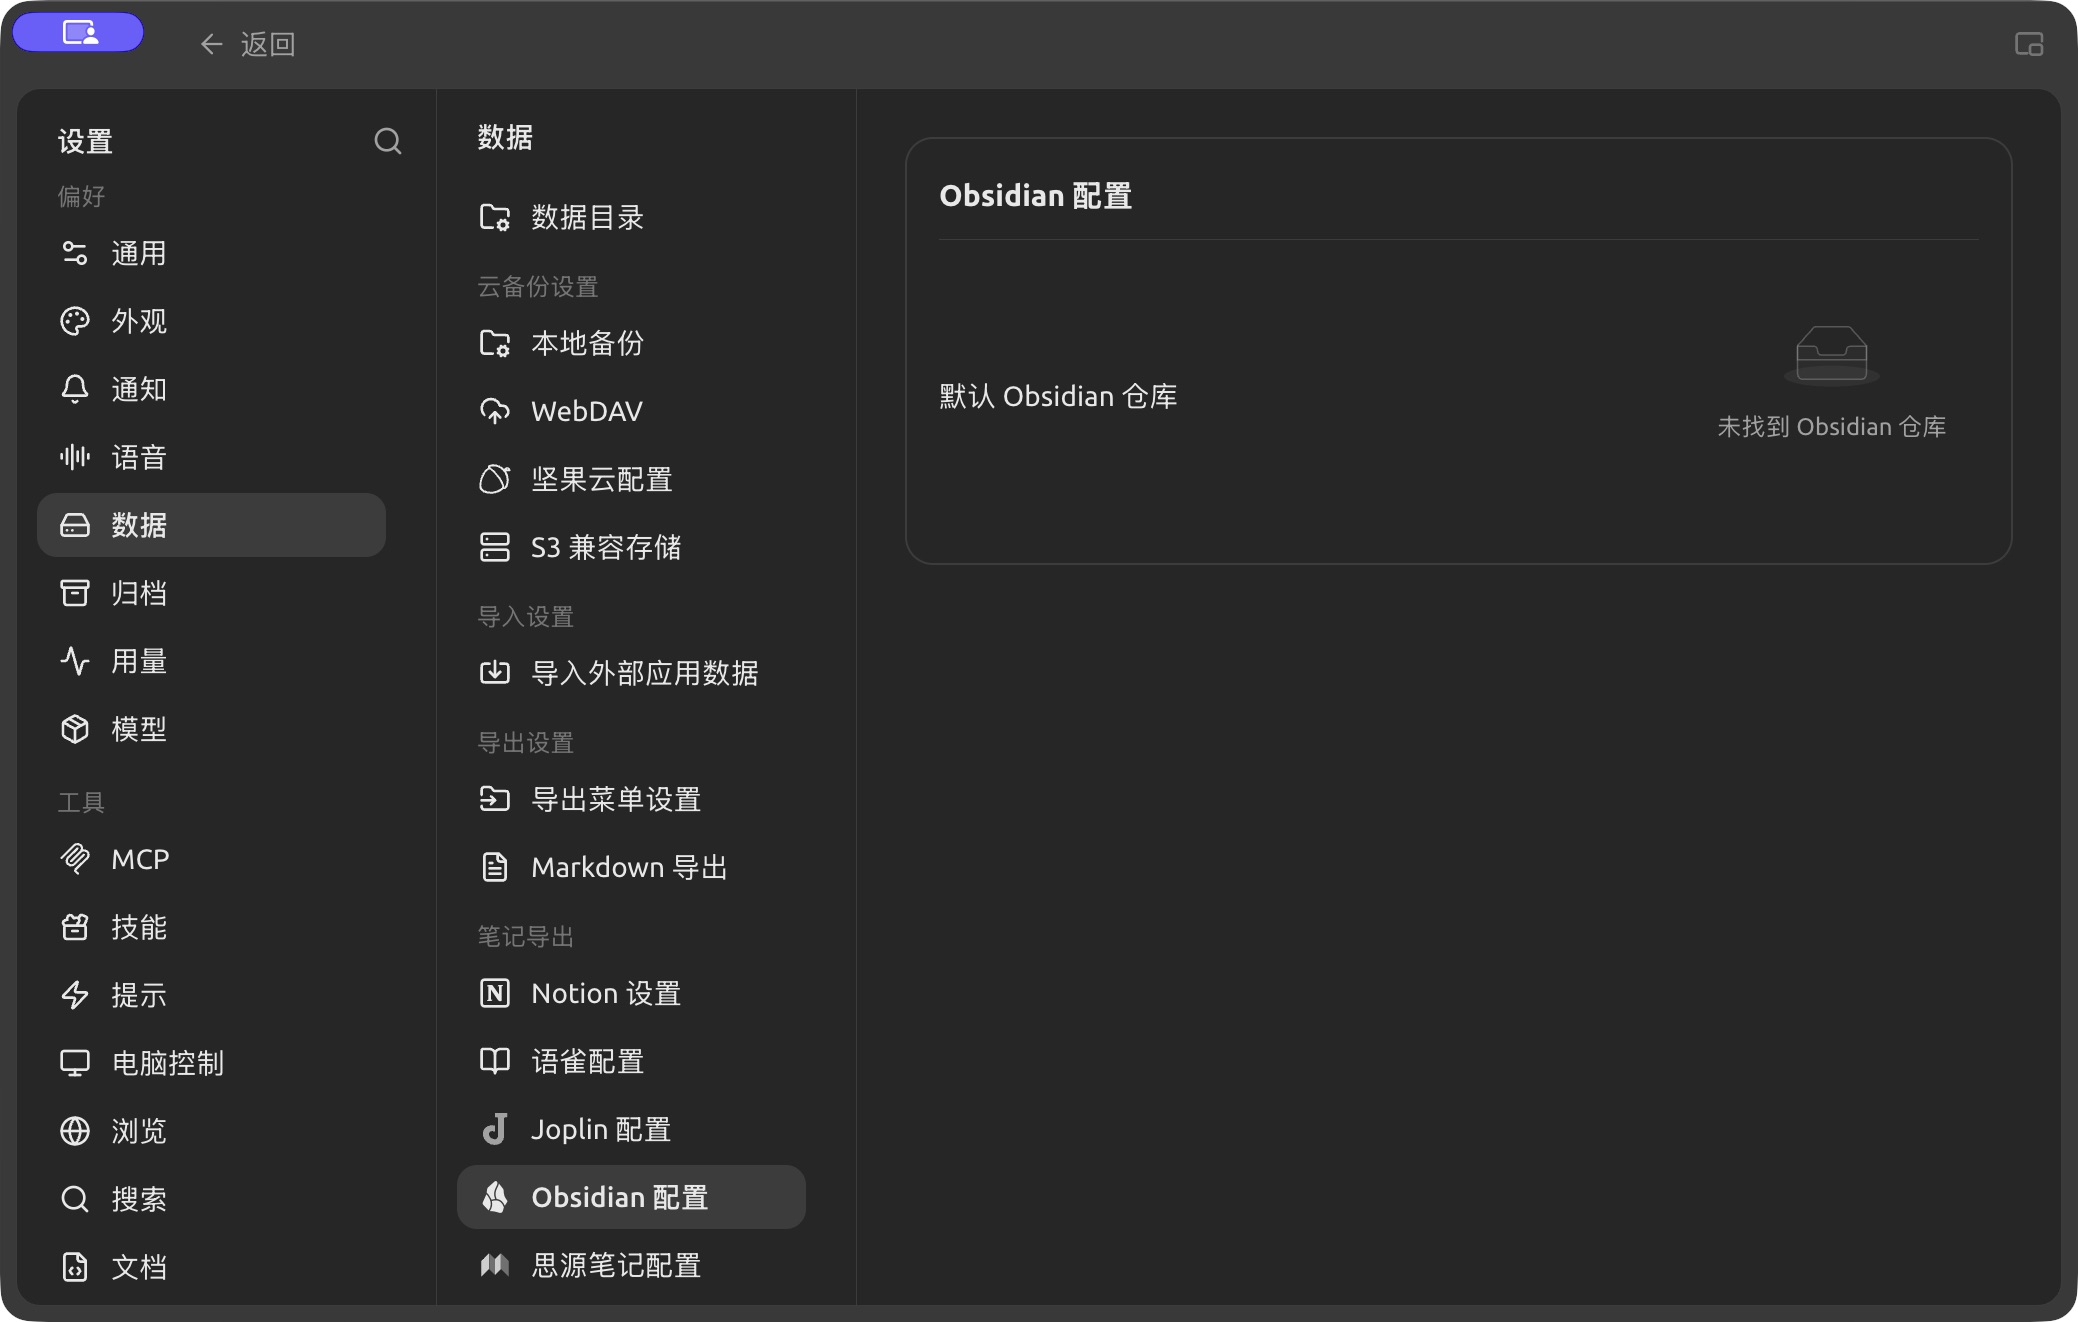Click the picture-in-picture icon at top right
This screenshot has height=1322, width=2078.
point(2028,44)
